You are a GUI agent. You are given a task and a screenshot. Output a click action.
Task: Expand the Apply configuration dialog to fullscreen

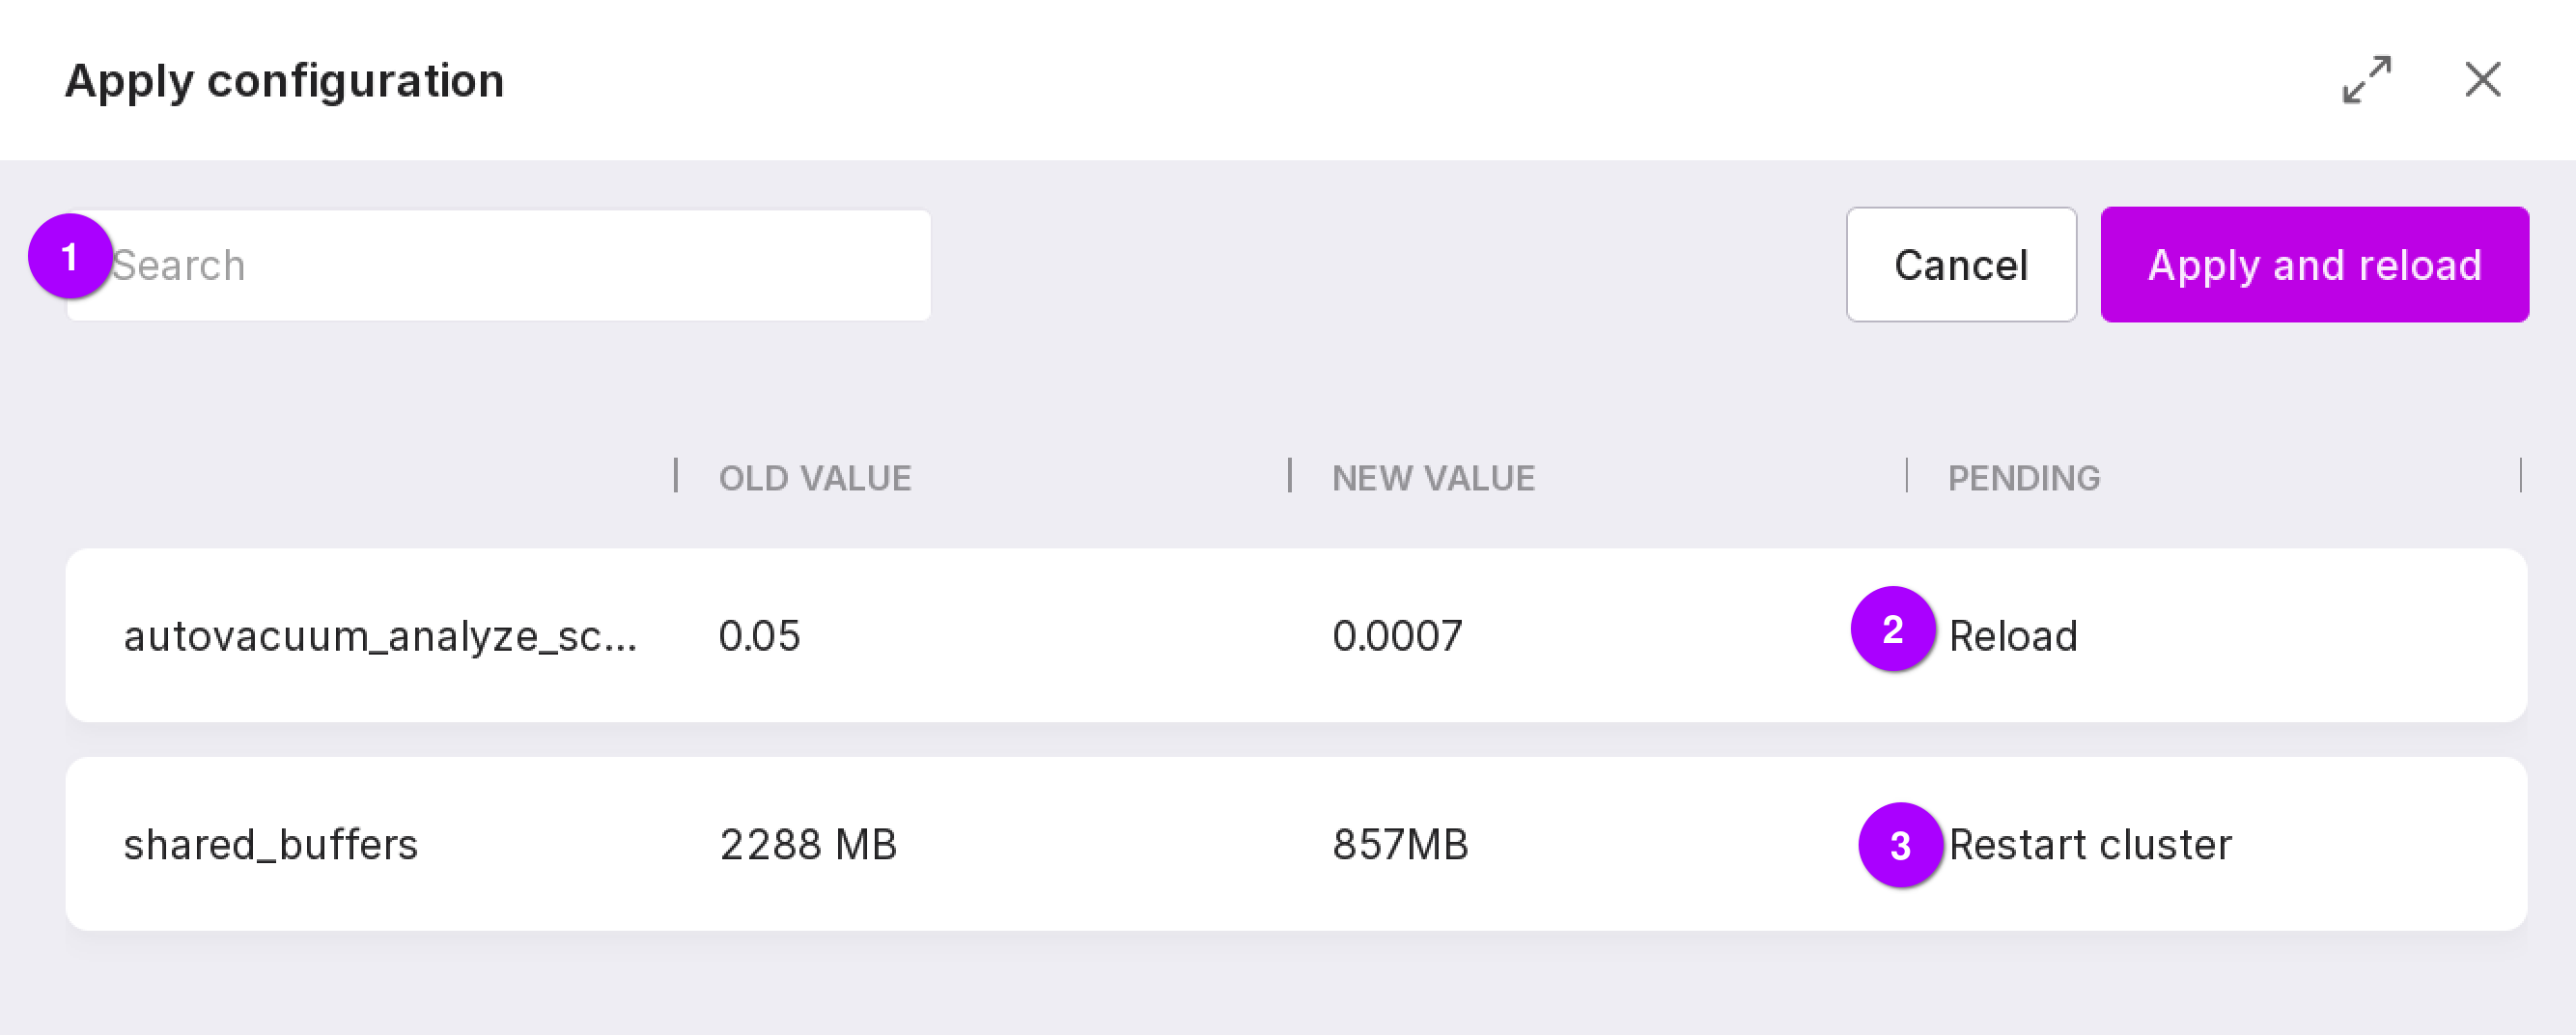[2366, 79]
